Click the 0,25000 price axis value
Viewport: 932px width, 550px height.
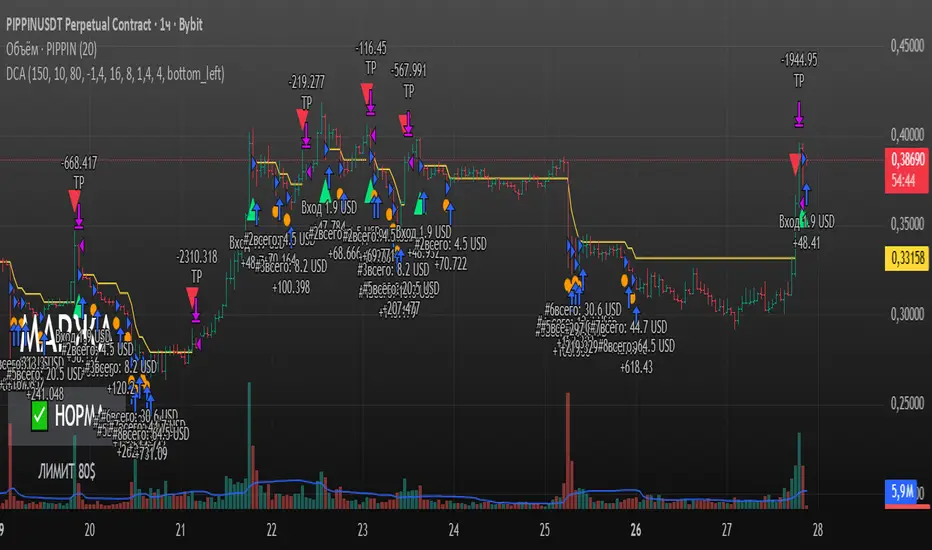(x=908, y=403)
